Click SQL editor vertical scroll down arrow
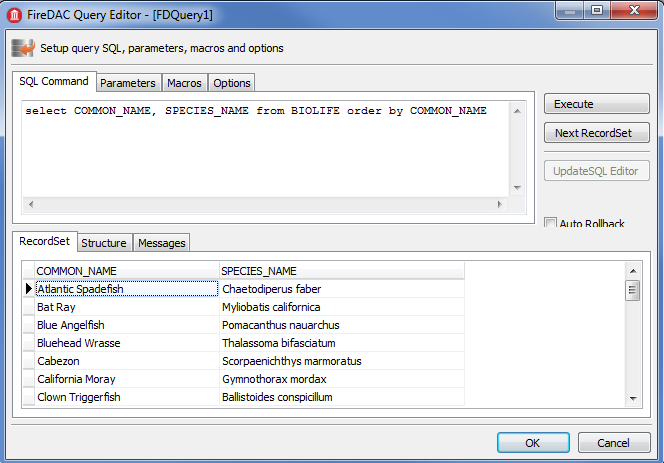This screenshot has height=463, width=664. [517, 188]
